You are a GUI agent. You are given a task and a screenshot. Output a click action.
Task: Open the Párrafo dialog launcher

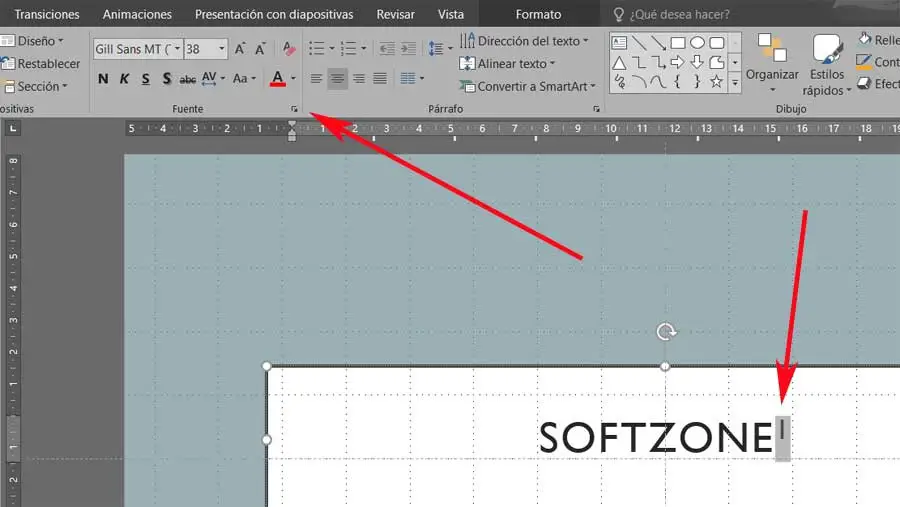(x=596, y=109)
